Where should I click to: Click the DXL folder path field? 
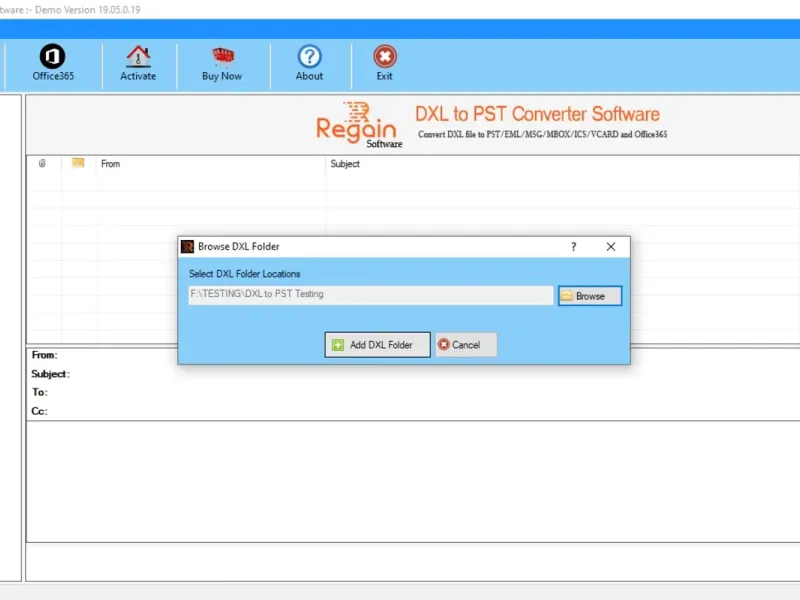click(x=371, y=295)
